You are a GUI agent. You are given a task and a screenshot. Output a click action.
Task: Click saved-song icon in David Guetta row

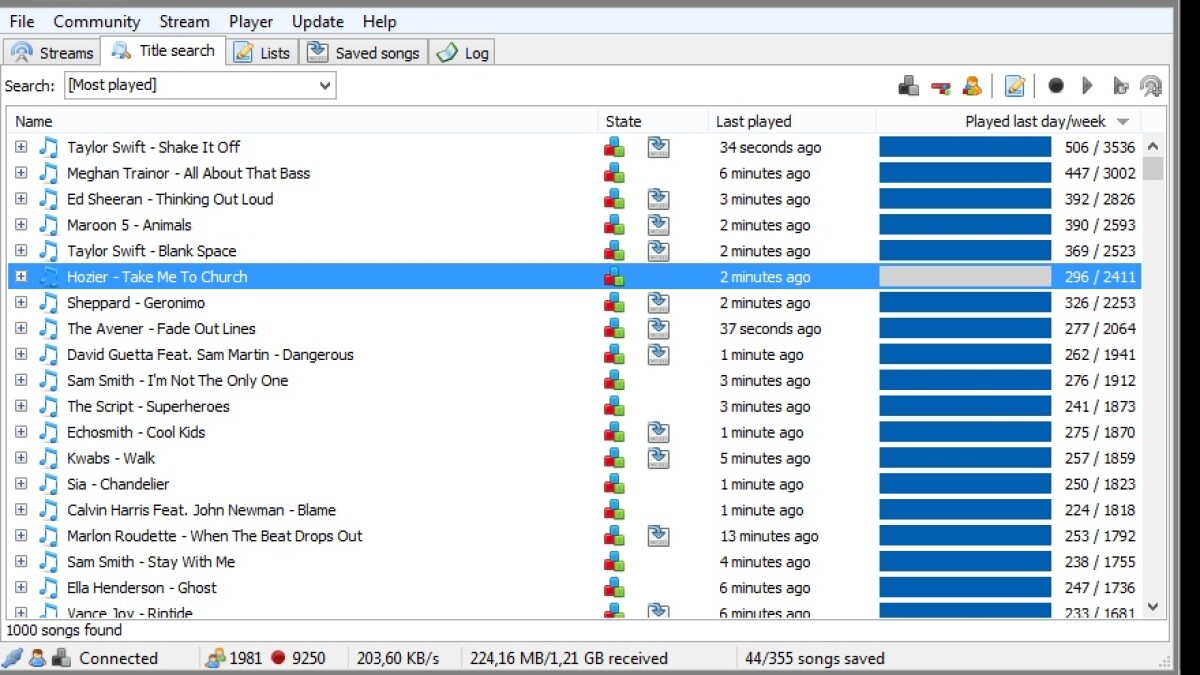658,355
